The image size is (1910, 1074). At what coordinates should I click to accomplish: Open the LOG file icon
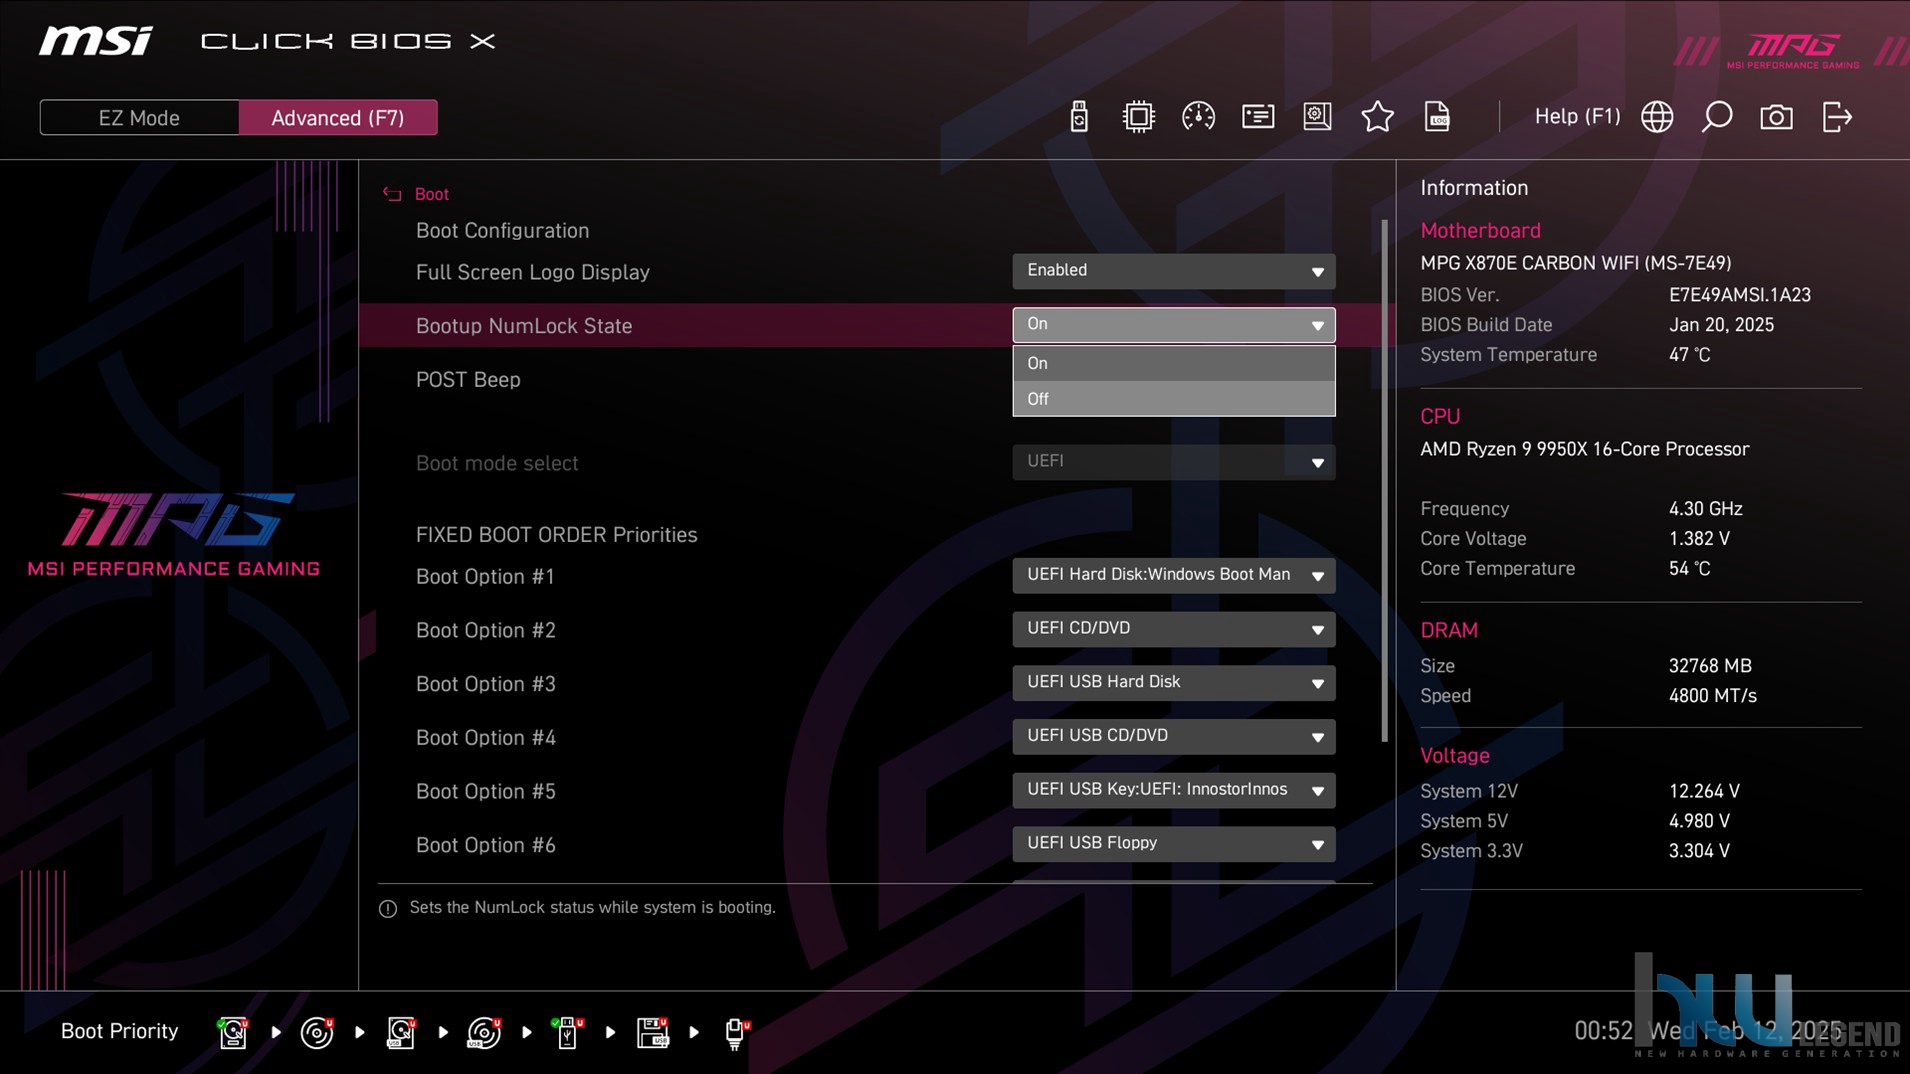[x=1437, y=117]
